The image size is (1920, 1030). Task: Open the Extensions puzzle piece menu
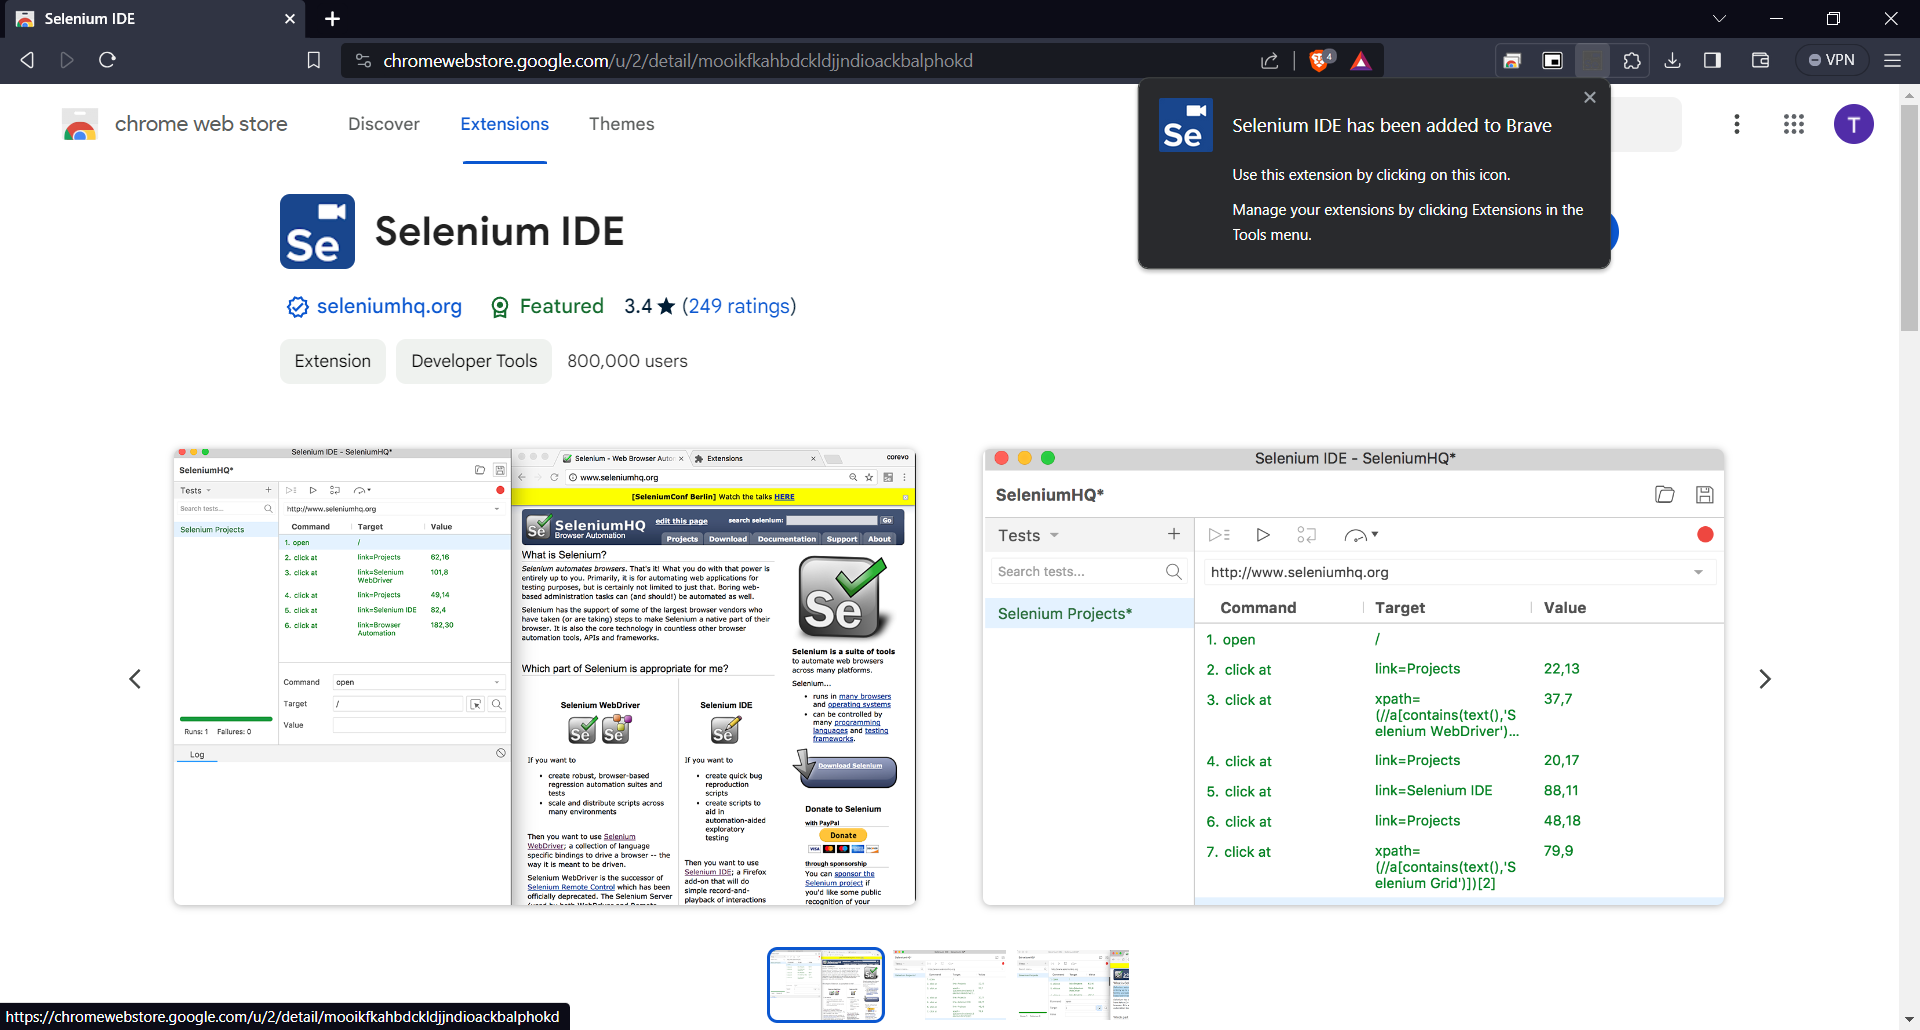1632,61
